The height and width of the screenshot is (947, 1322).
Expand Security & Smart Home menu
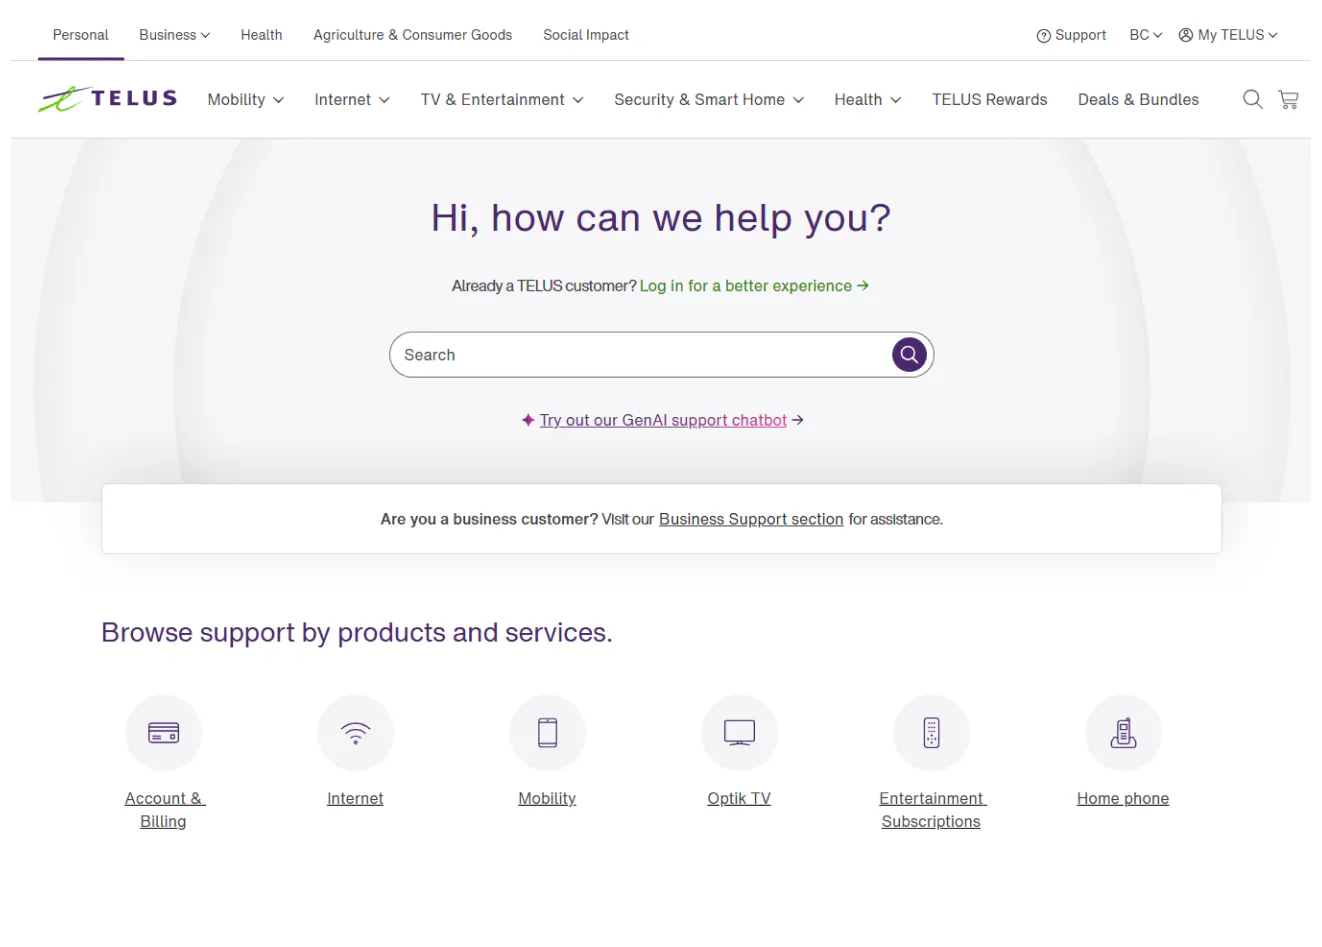[709, 100]
